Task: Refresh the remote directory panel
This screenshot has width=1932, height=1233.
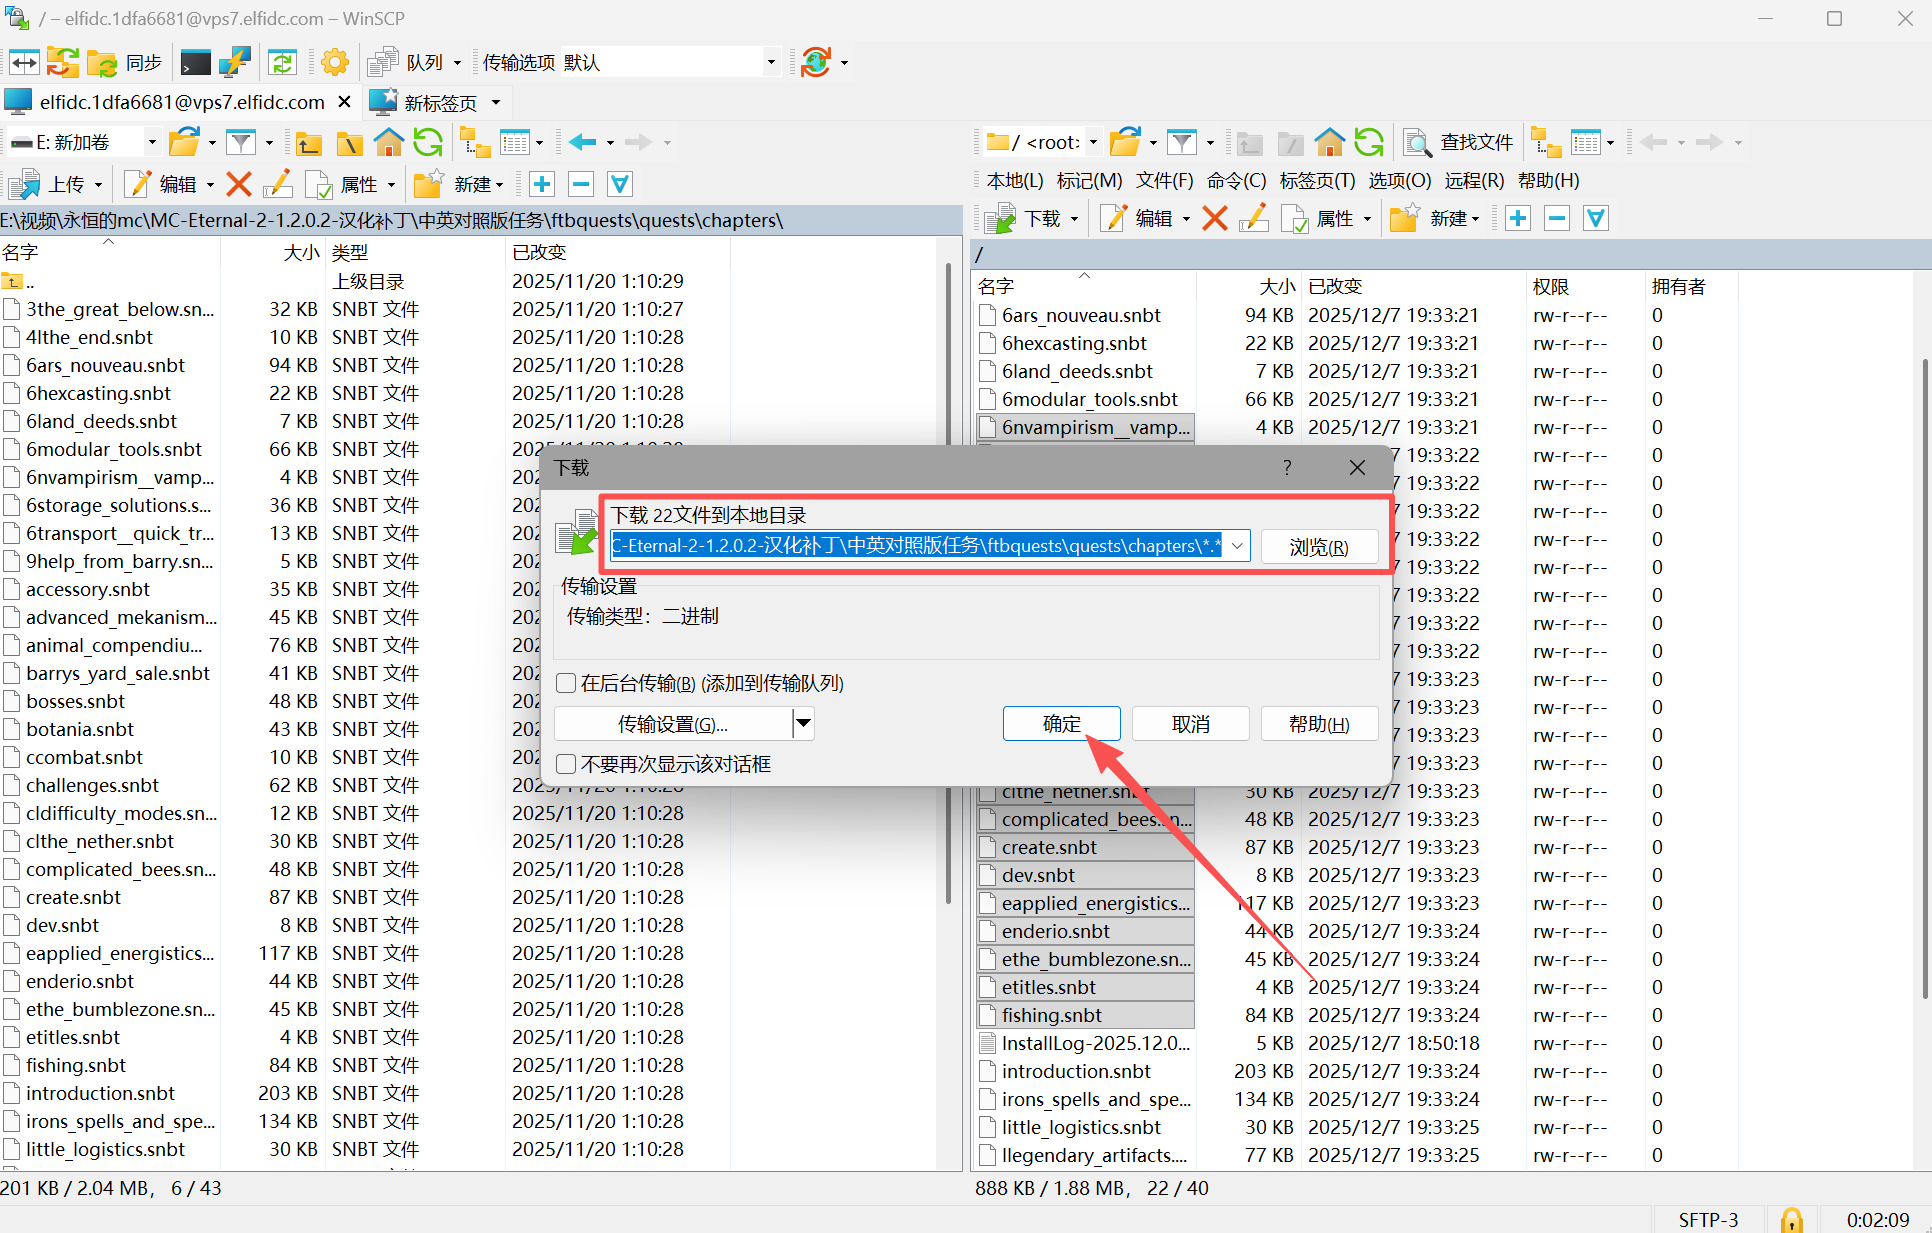Action: (1368, 143)
